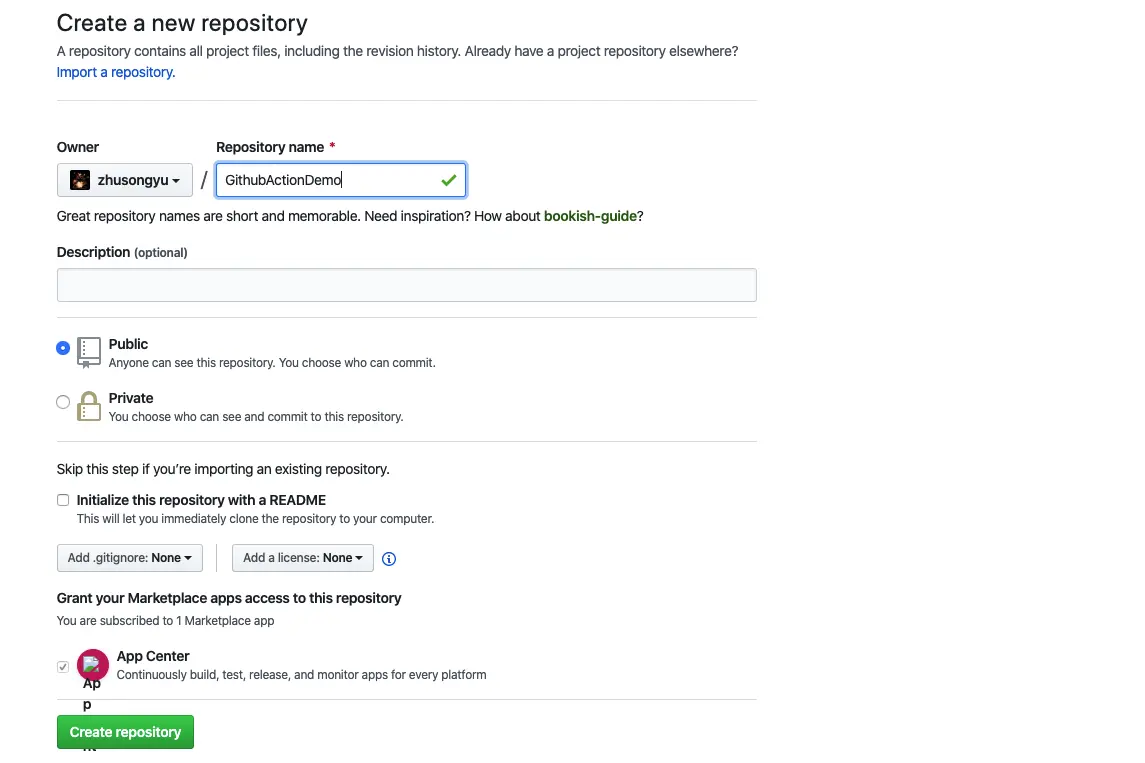The height and width of the screenshot is (763, 1145).
Task: Click 'You are subscribed to 1 Marketplace app' text
Action: [x=165, y=621]
